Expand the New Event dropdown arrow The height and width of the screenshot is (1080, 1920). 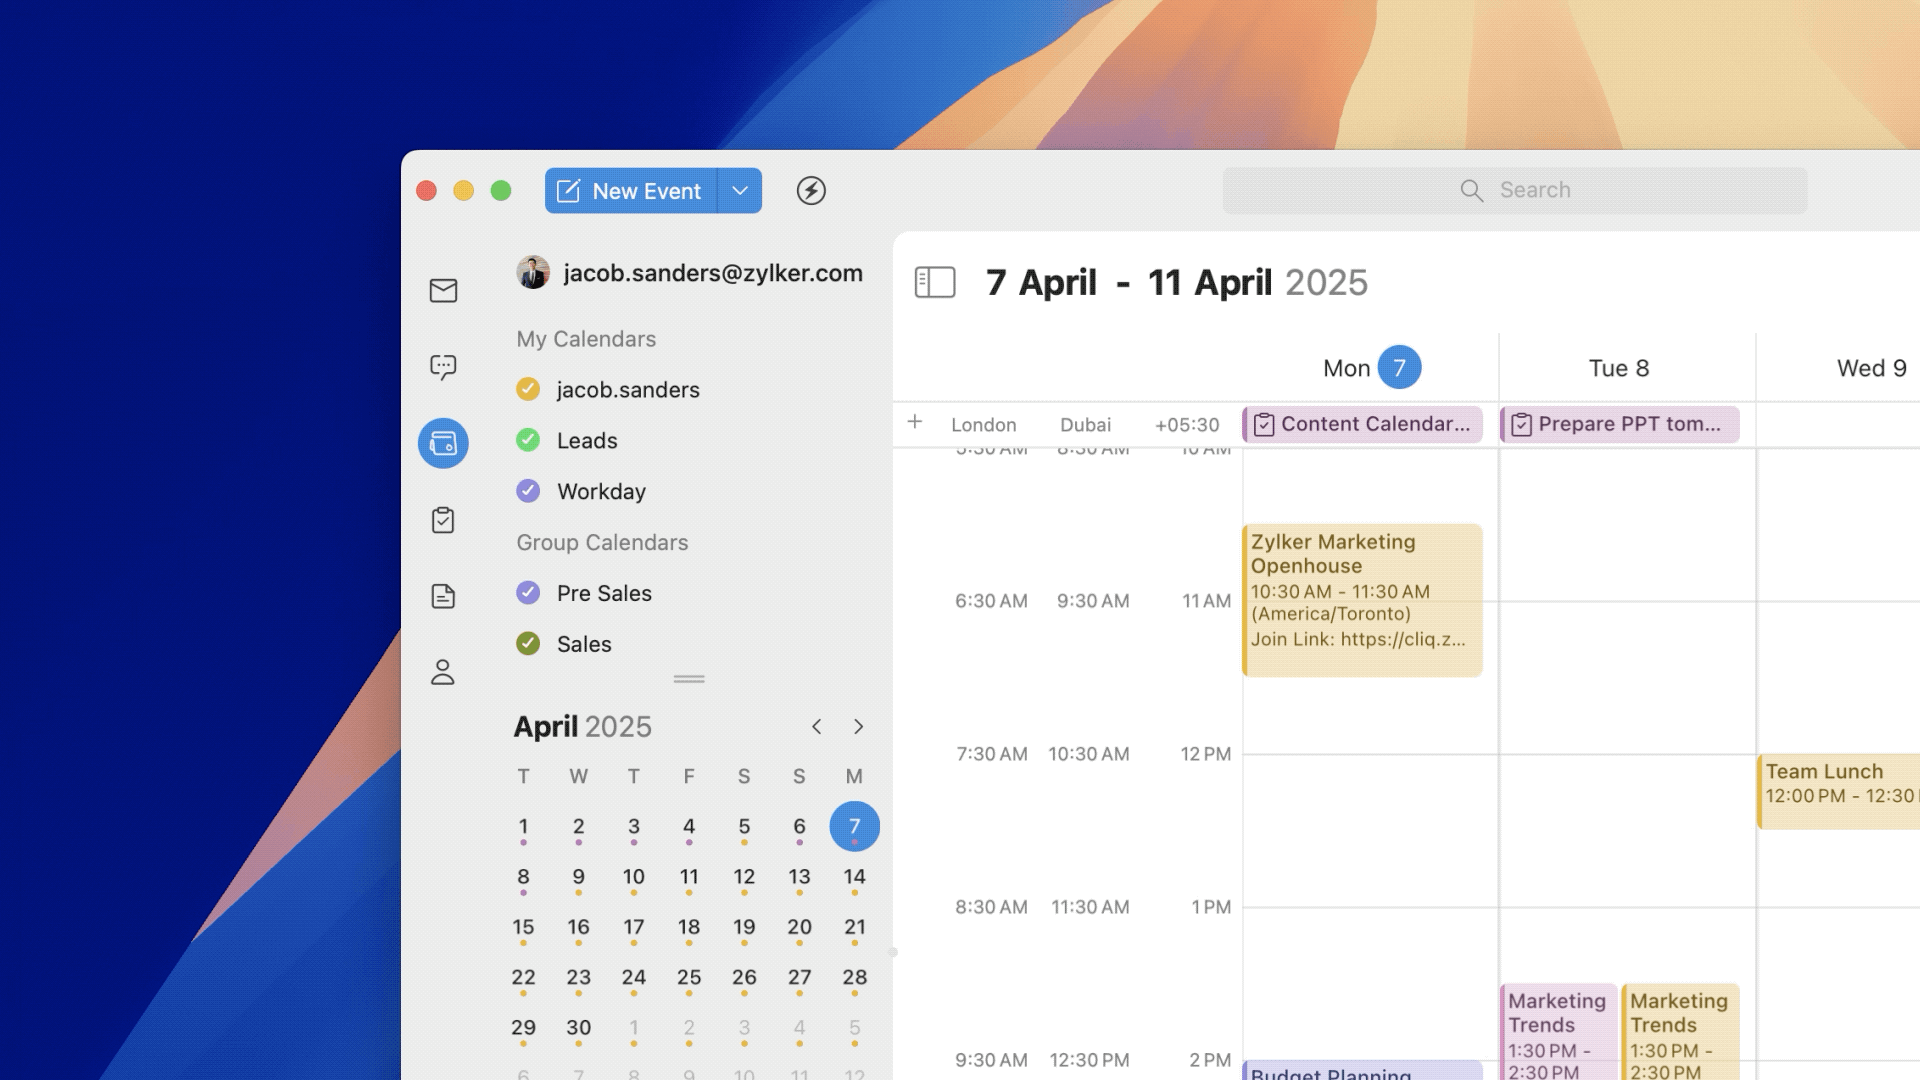tap(740, 190)
